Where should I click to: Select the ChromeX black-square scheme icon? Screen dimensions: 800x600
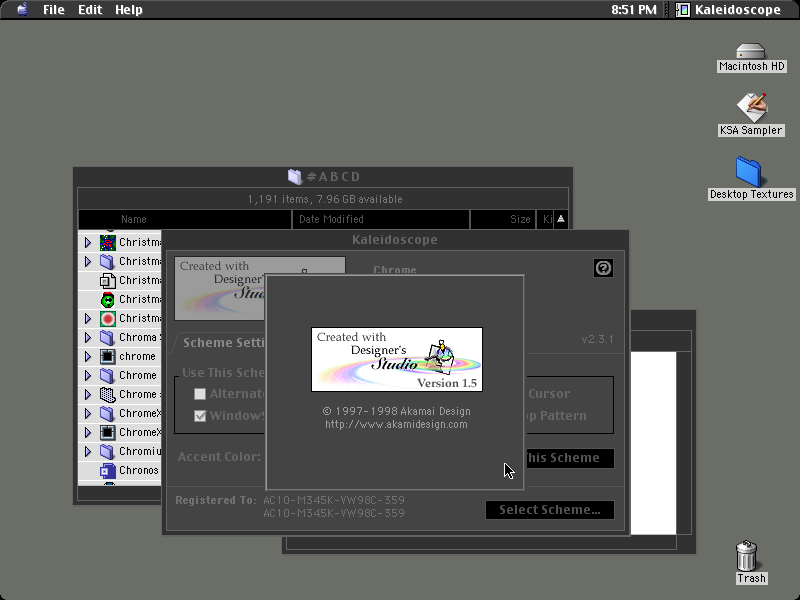[108, 432]
